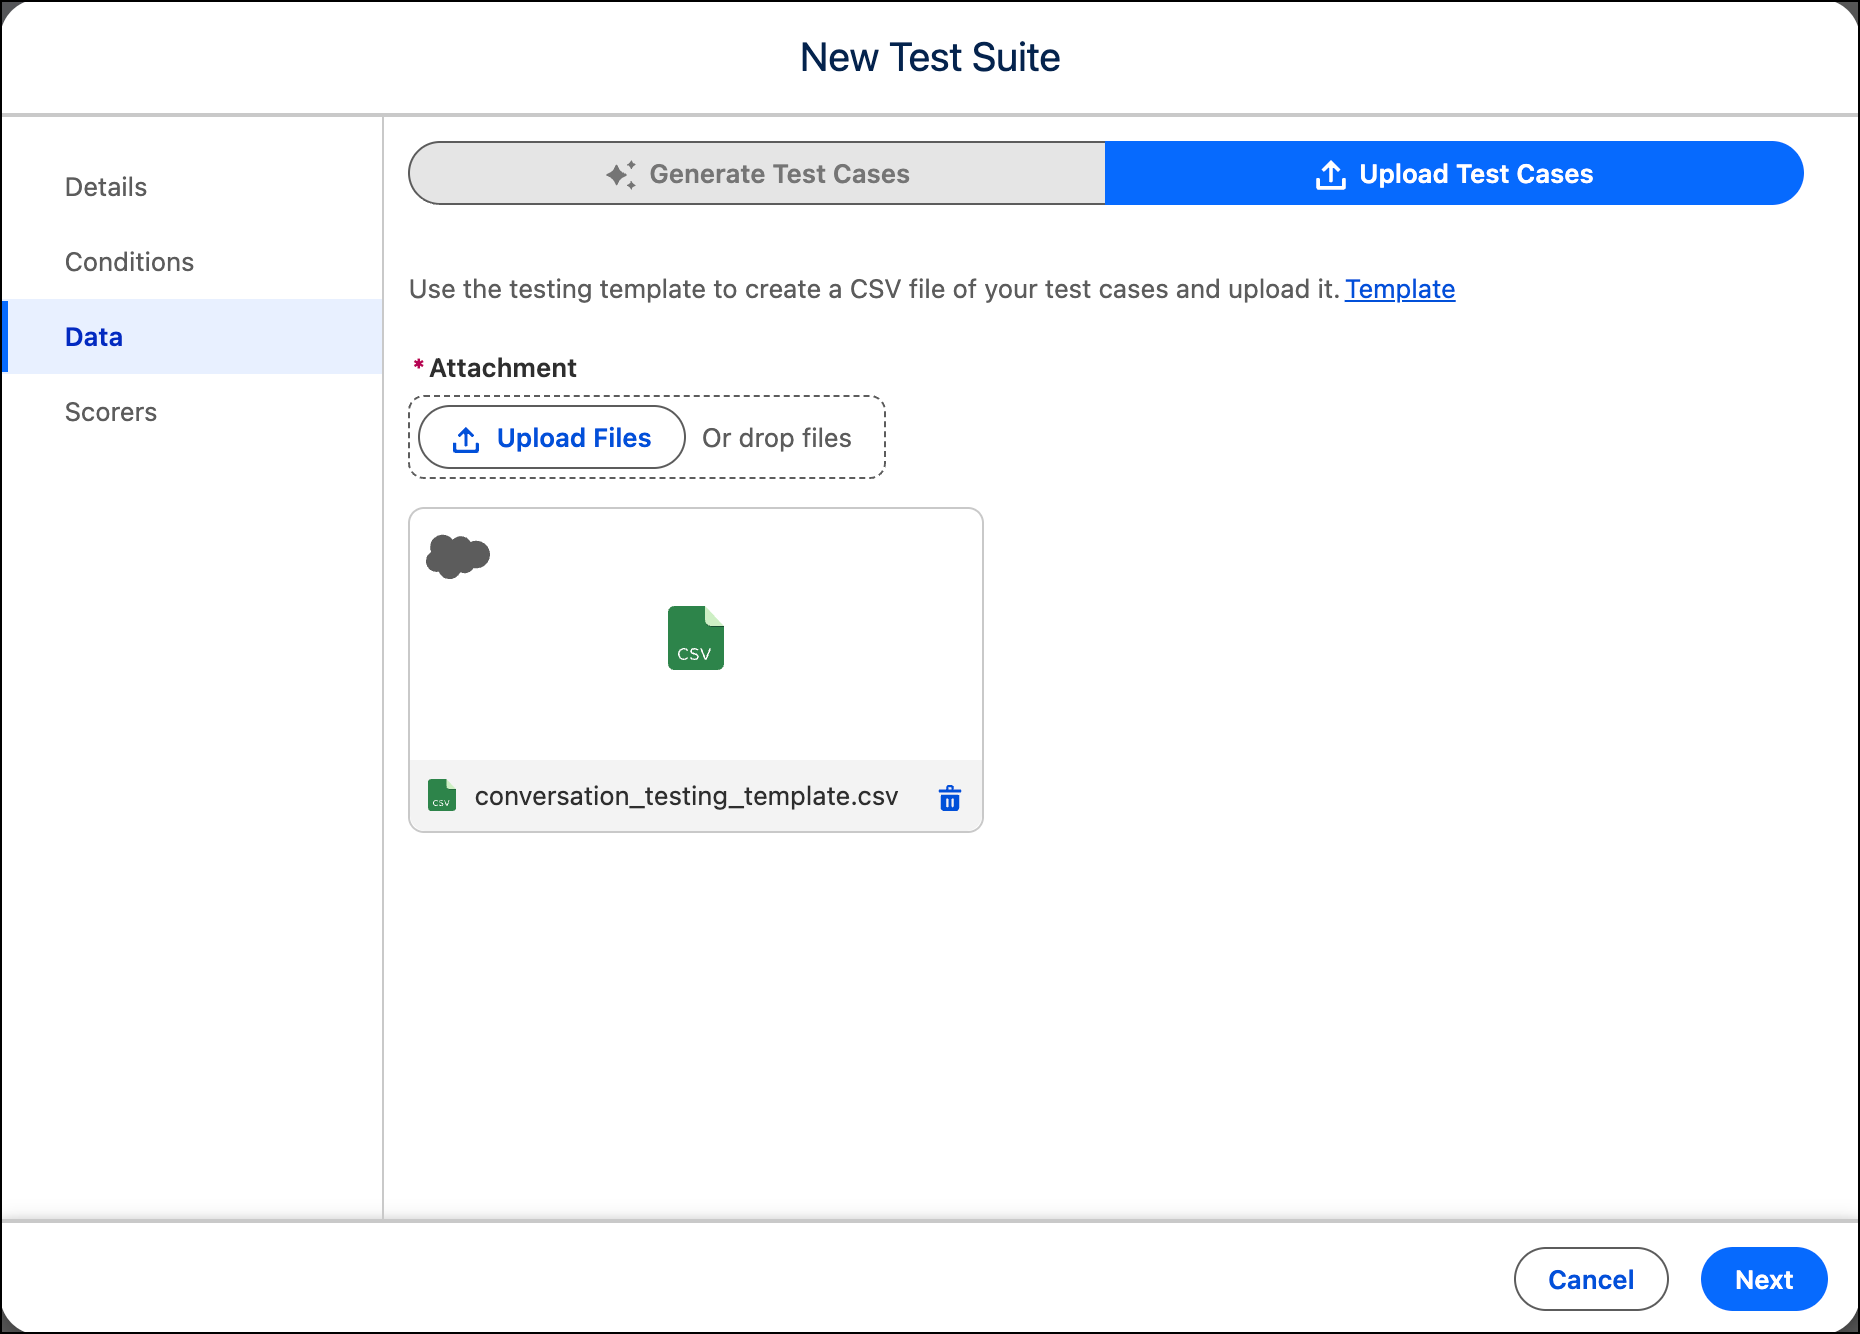The width and height of the screenshot is (1860, 1334).
Task: Click the New Test Suite heading
Action: 930,58
